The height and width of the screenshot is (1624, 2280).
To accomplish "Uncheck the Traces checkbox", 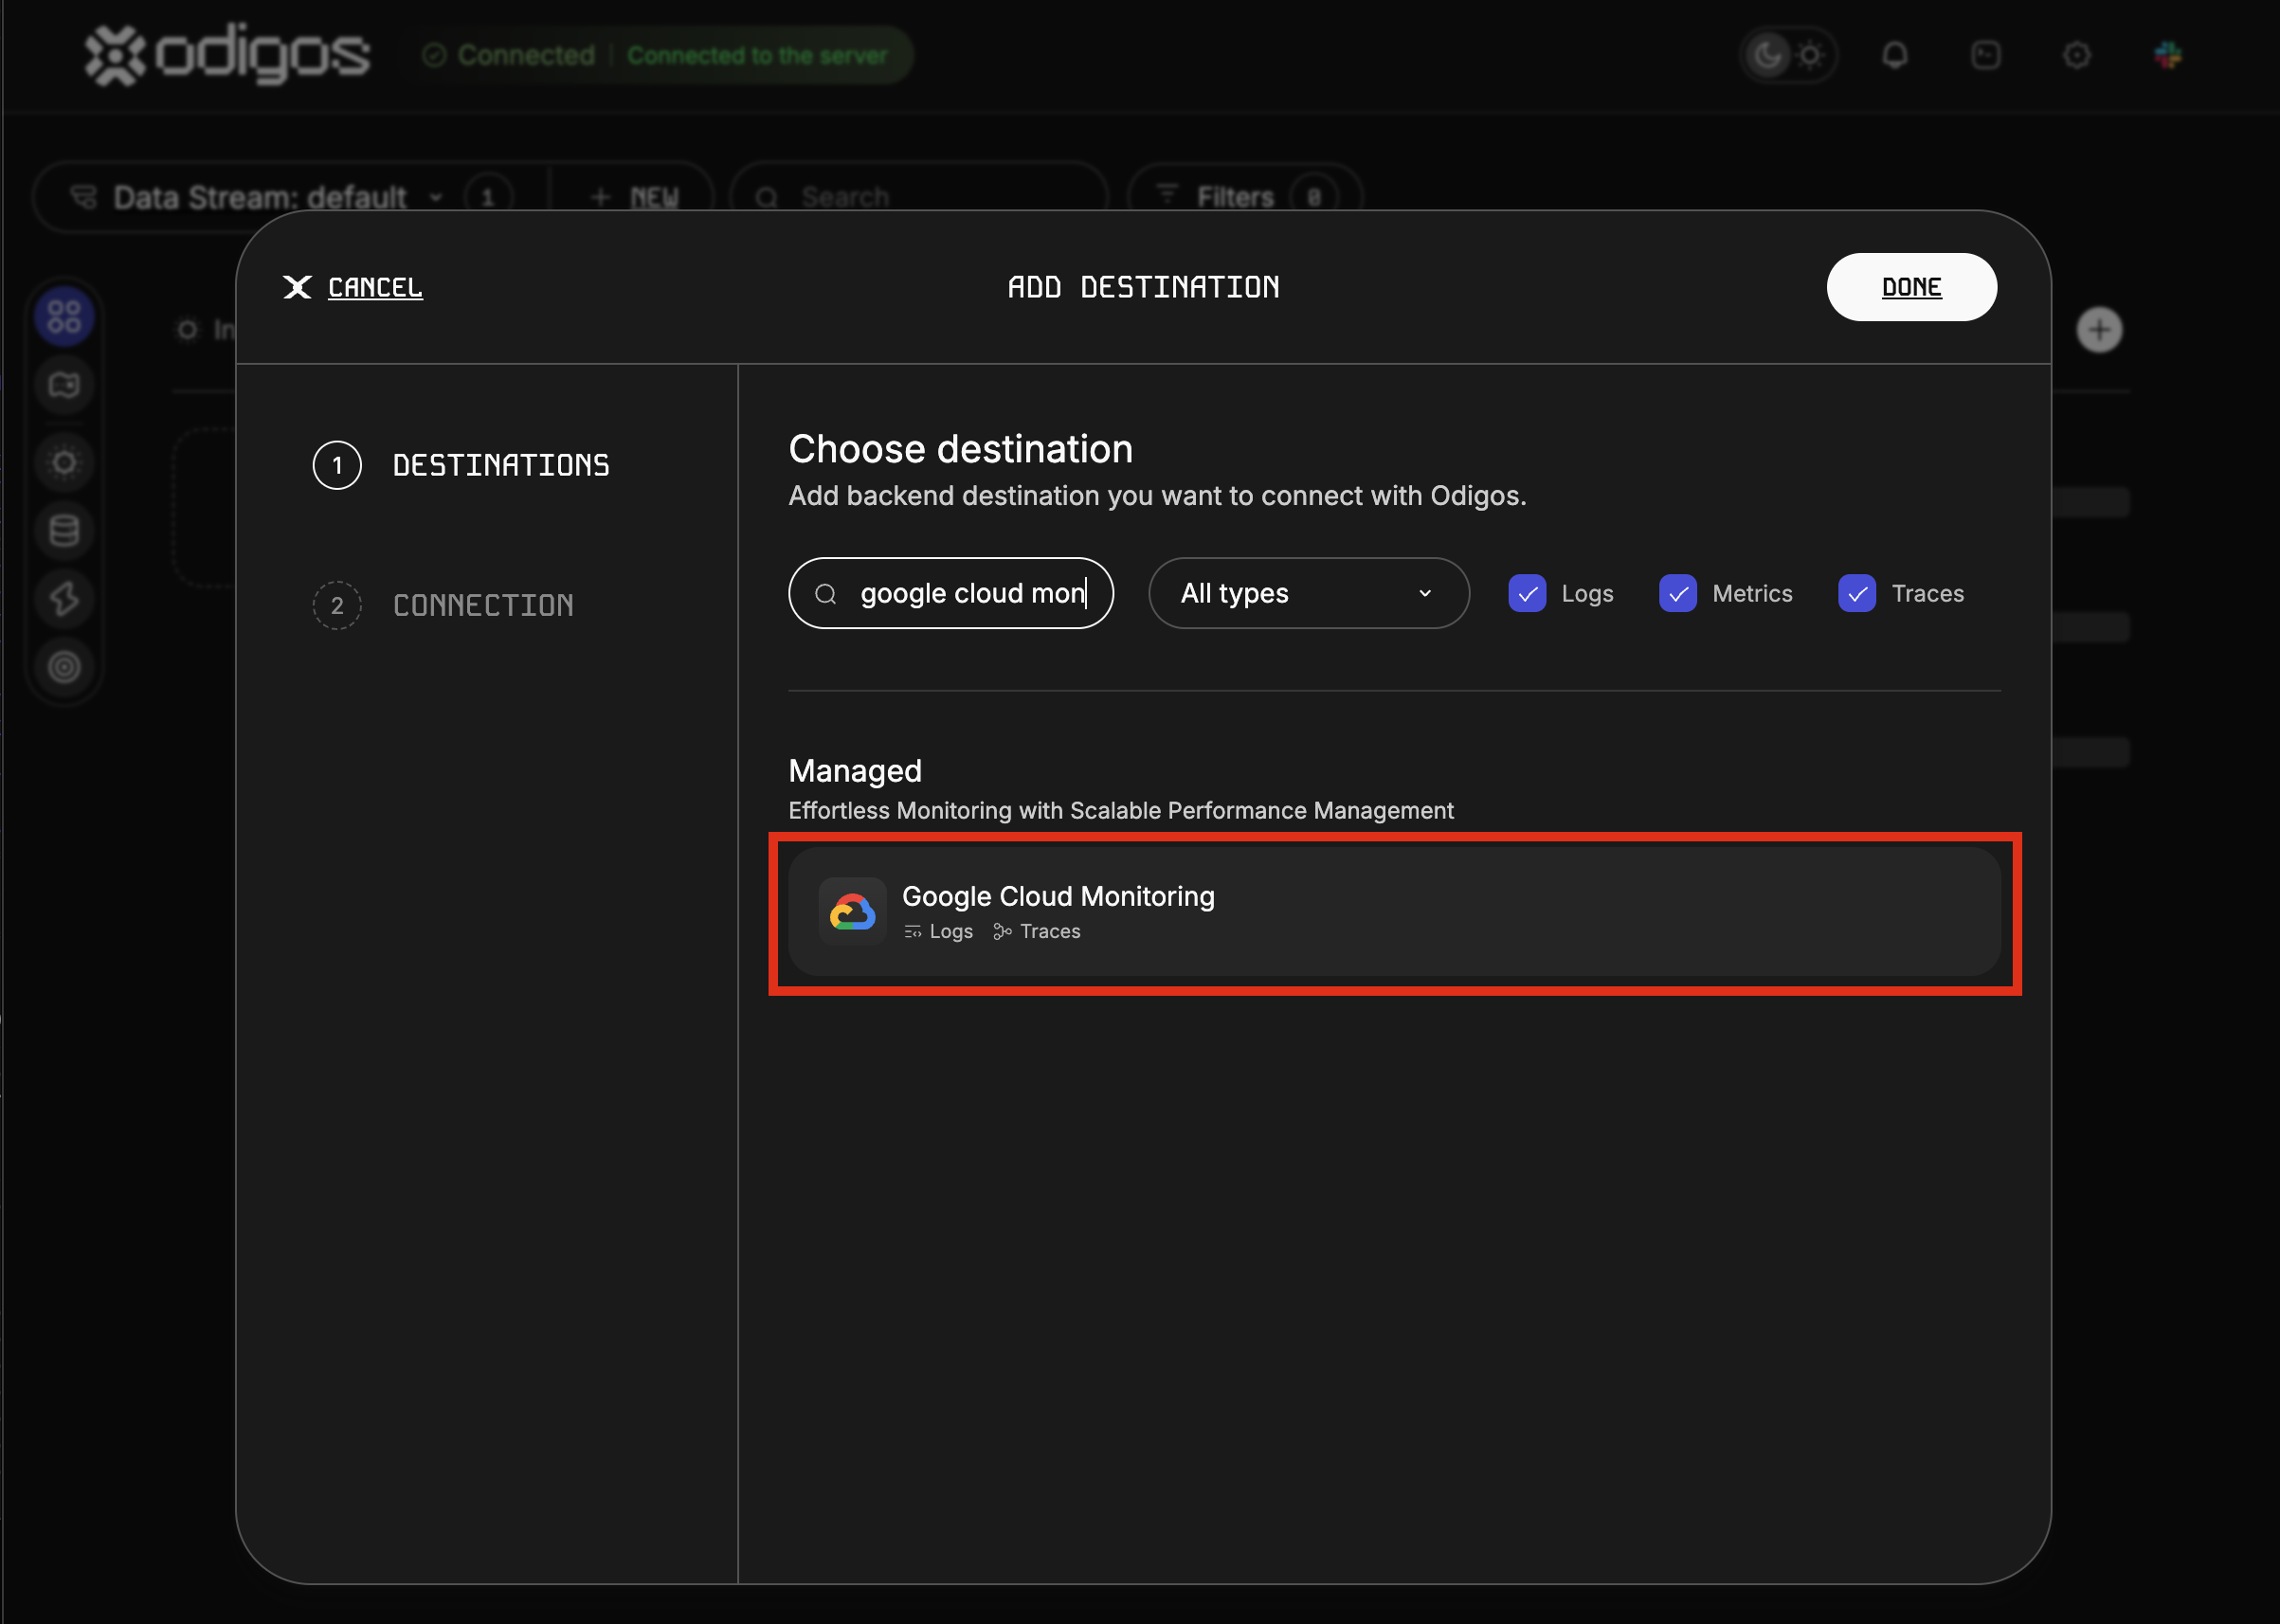I will pyautogui.click(x=1856, y=594).
